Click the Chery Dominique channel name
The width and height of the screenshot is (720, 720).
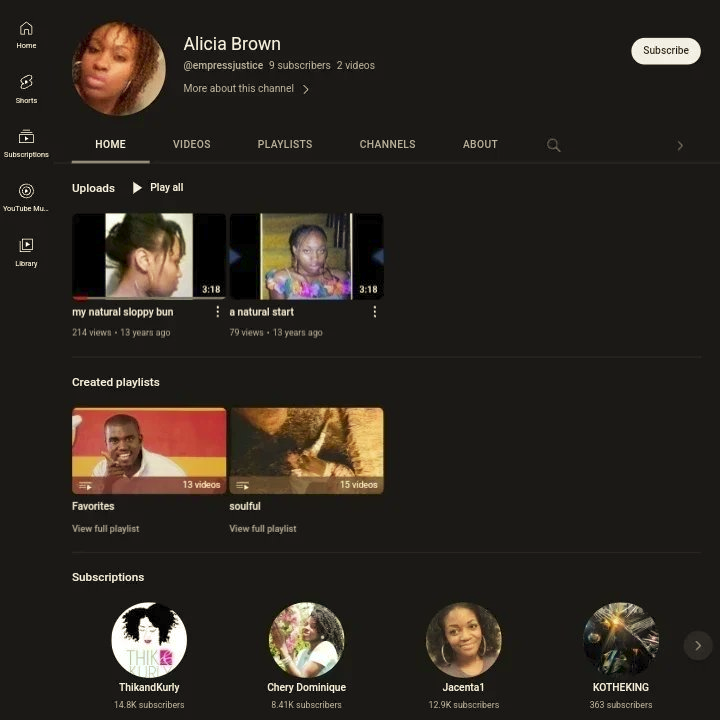pos(306,687)
